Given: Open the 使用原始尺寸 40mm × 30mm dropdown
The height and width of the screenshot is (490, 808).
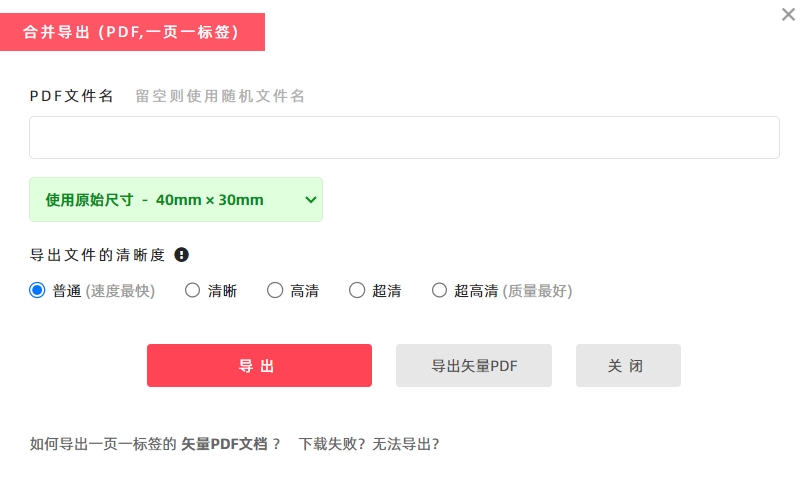Looking at the screenshot, I should (x=176, y=199).
